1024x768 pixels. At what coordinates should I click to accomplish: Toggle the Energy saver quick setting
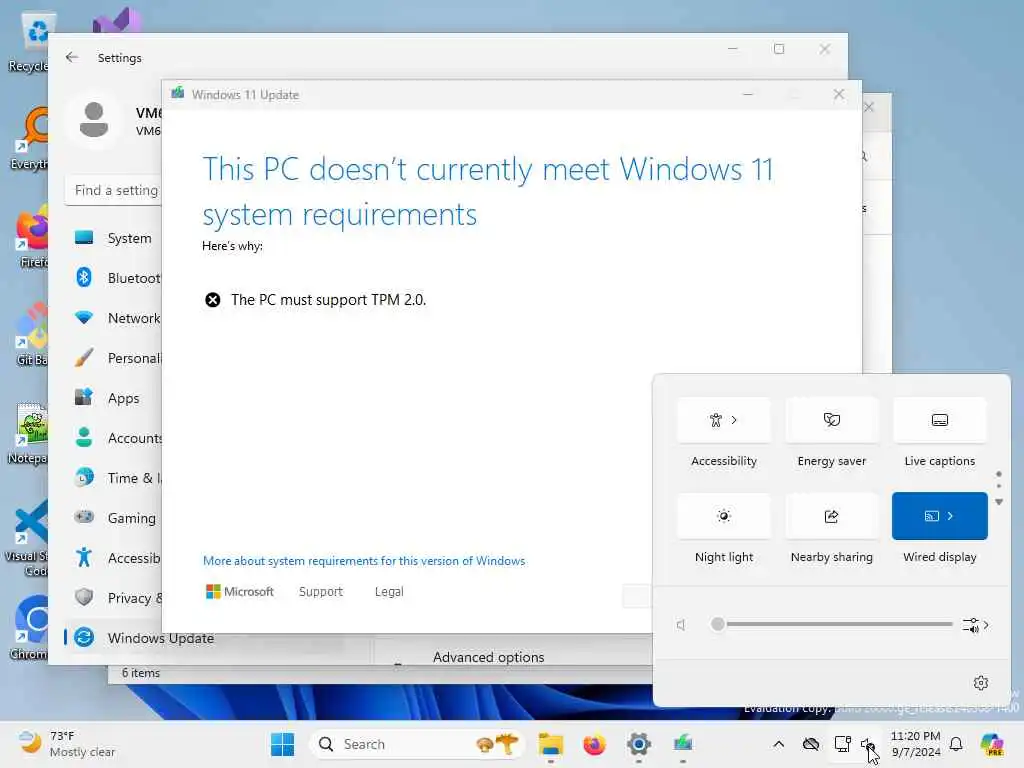click(x=831, y=420)
